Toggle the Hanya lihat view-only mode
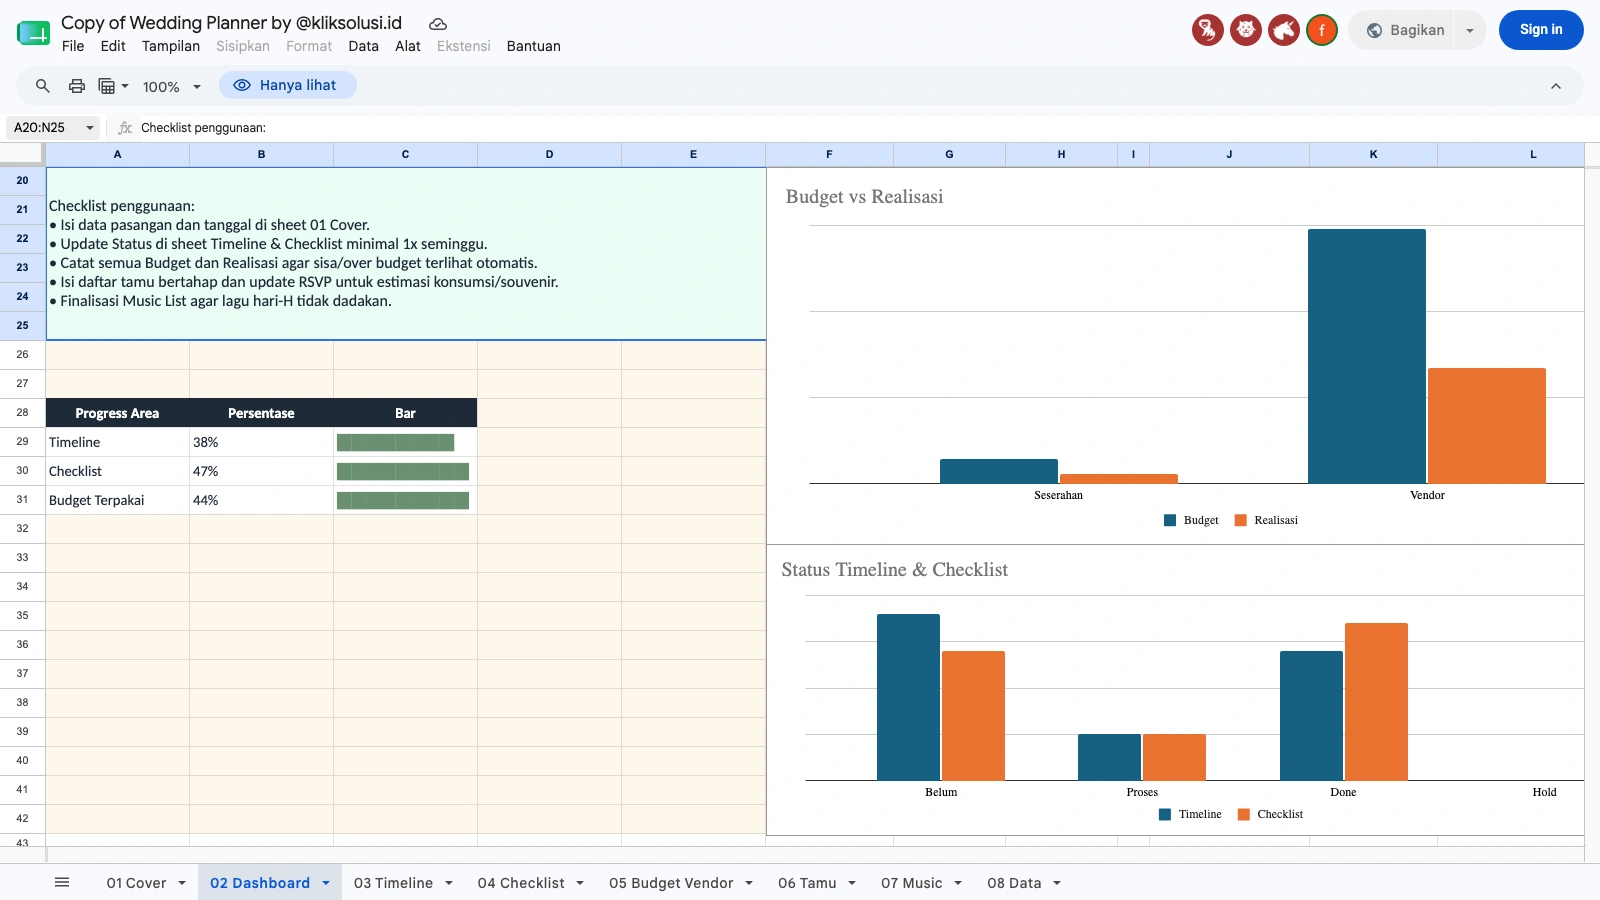Viewport: 1600px width, 900px height. [x=288, y=85]
